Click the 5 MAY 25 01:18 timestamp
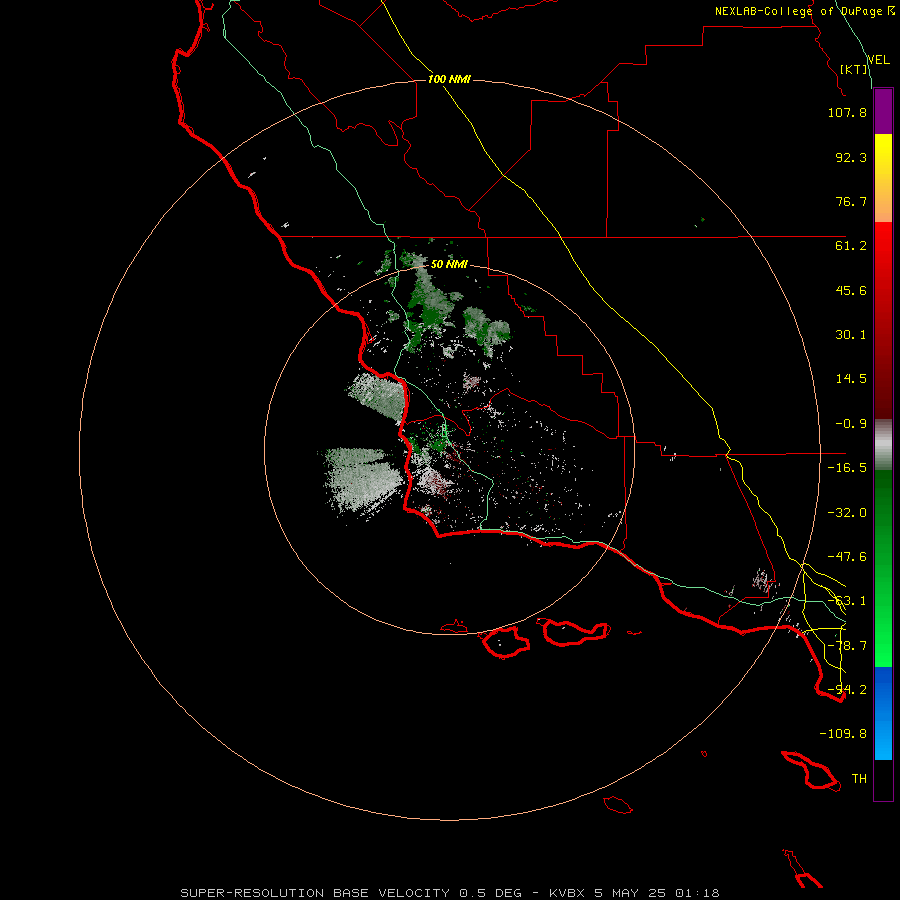 659,893
